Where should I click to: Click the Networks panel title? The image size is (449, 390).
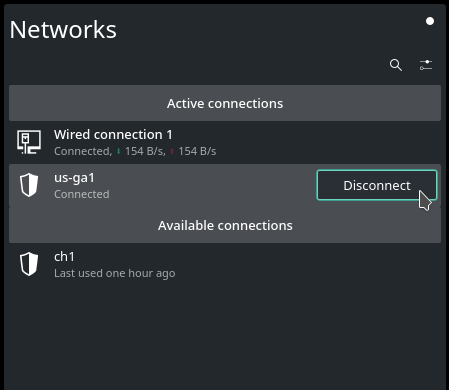(63, 30)
